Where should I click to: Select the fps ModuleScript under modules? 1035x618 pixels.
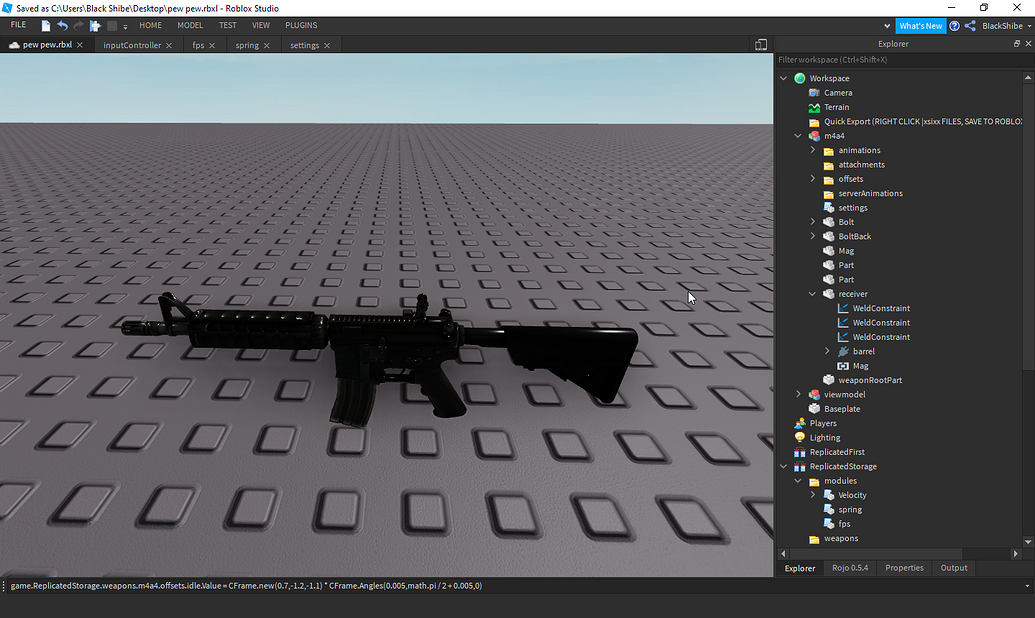(832, 523)
